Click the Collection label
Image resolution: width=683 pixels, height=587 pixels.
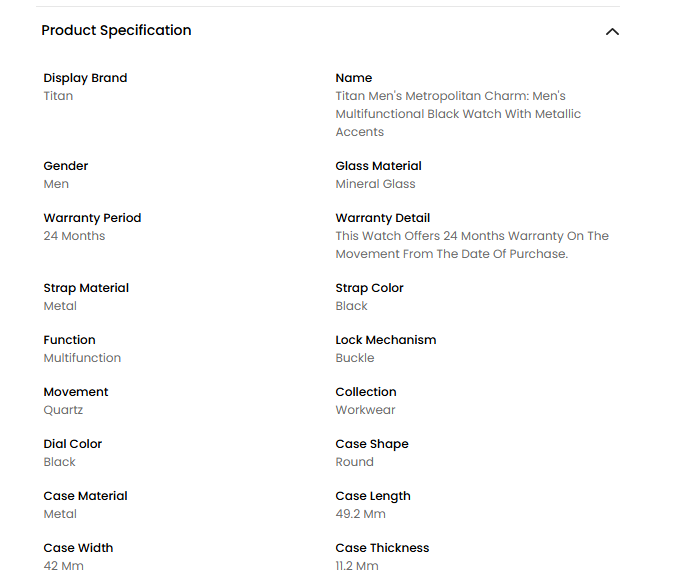pyautogui.click(x=366, y=391)
